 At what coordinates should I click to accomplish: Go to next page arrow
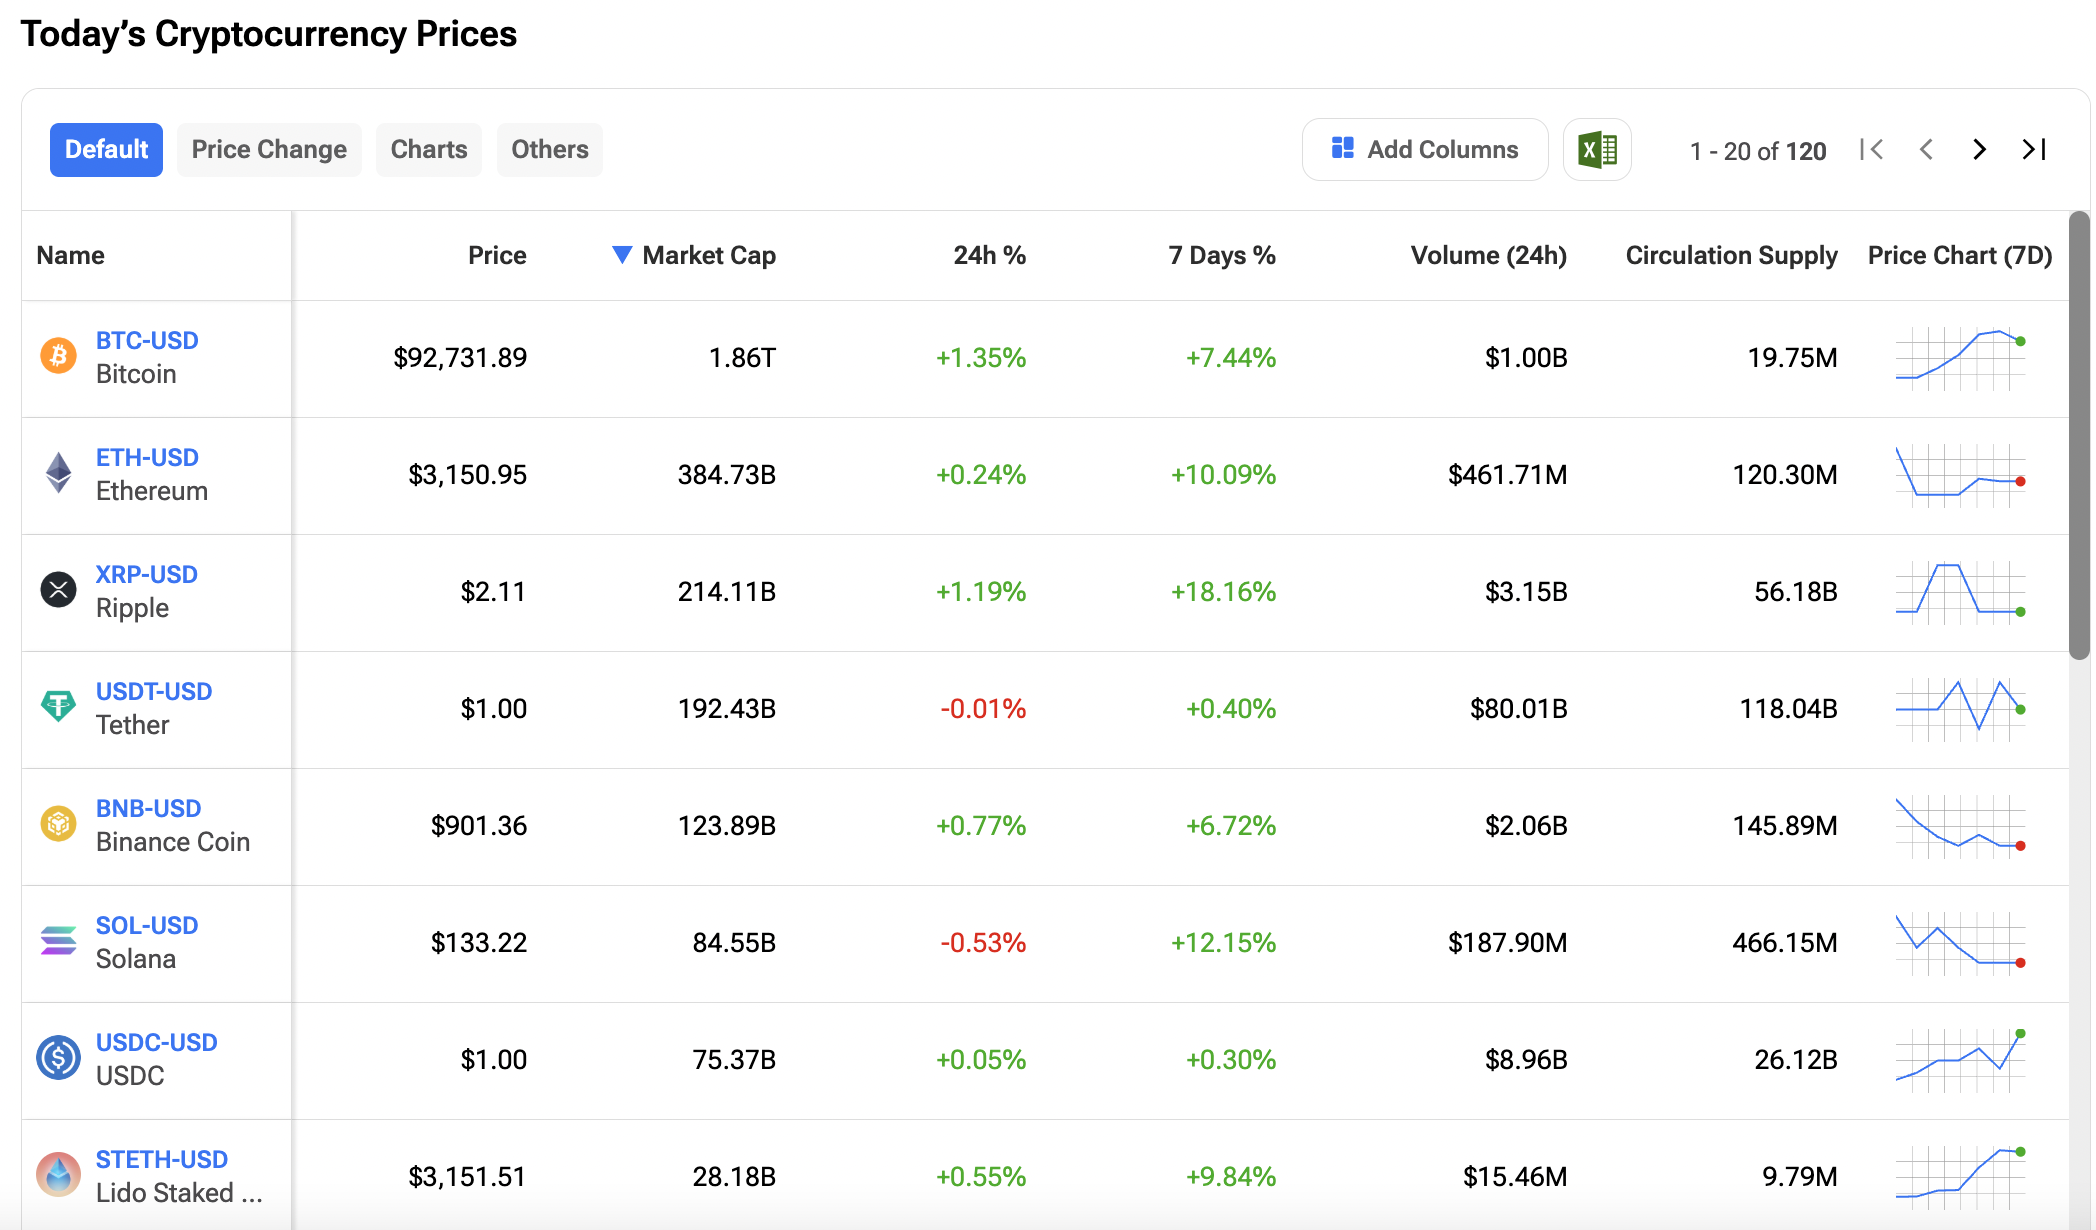click(x=1979, y=150)
